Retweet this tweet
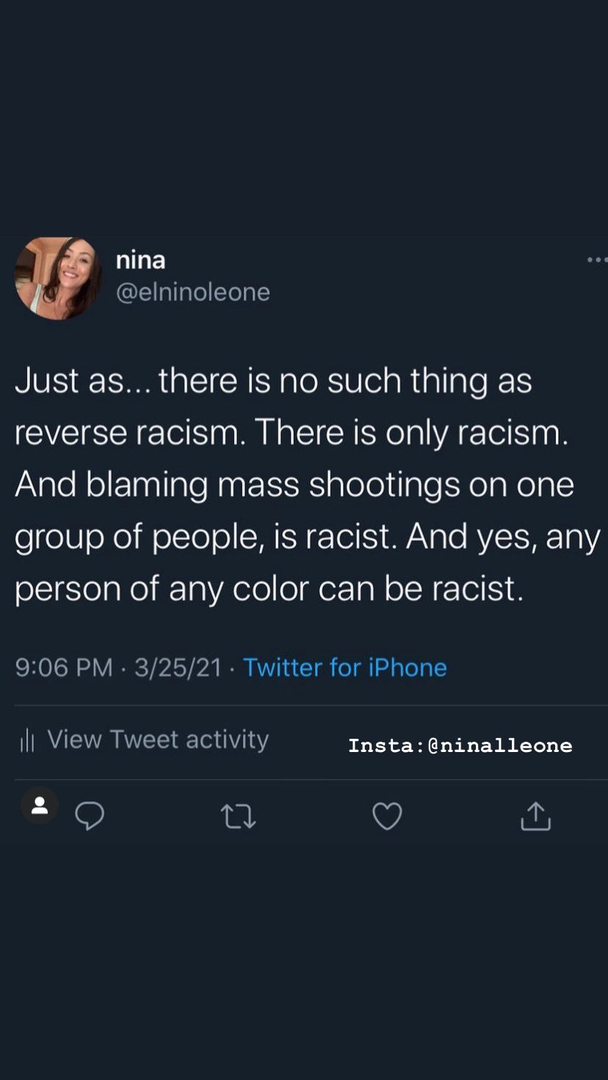608x1080 pixels. pos(238,817)
